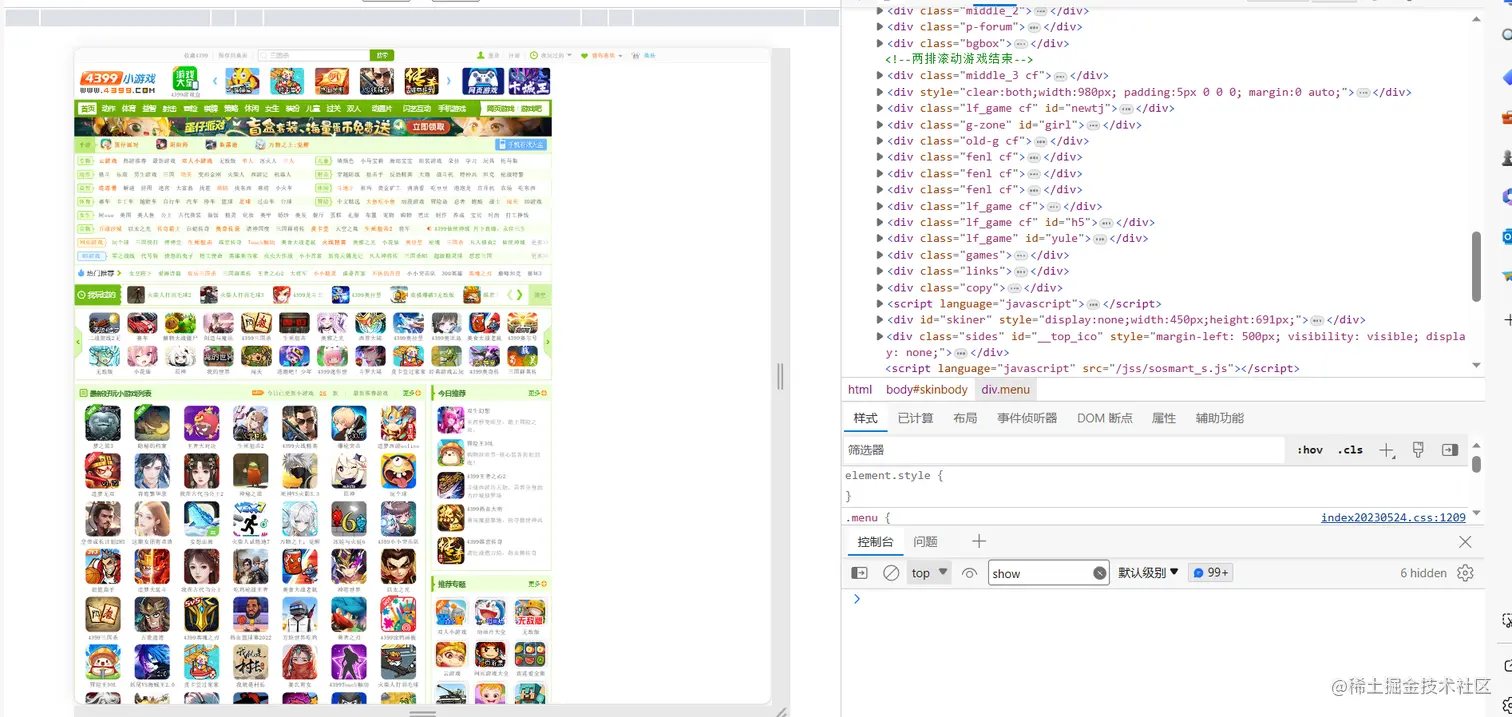This screenshot has height=717, width=1512.
Task: Click the 首页 item in green nav bar
Action: [x=87, y=108]
